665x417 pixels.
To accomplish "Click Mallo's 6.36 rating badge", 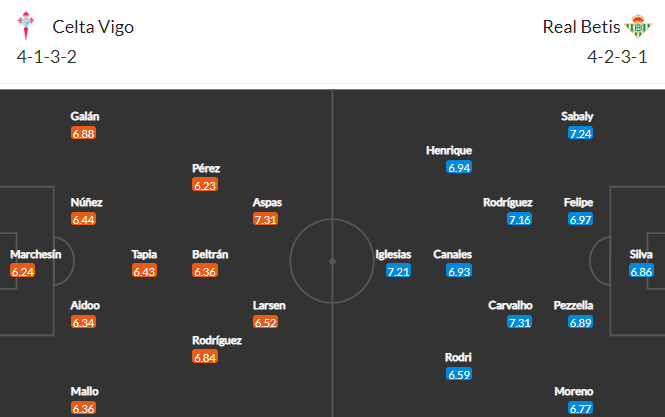I will coord(84,409).
